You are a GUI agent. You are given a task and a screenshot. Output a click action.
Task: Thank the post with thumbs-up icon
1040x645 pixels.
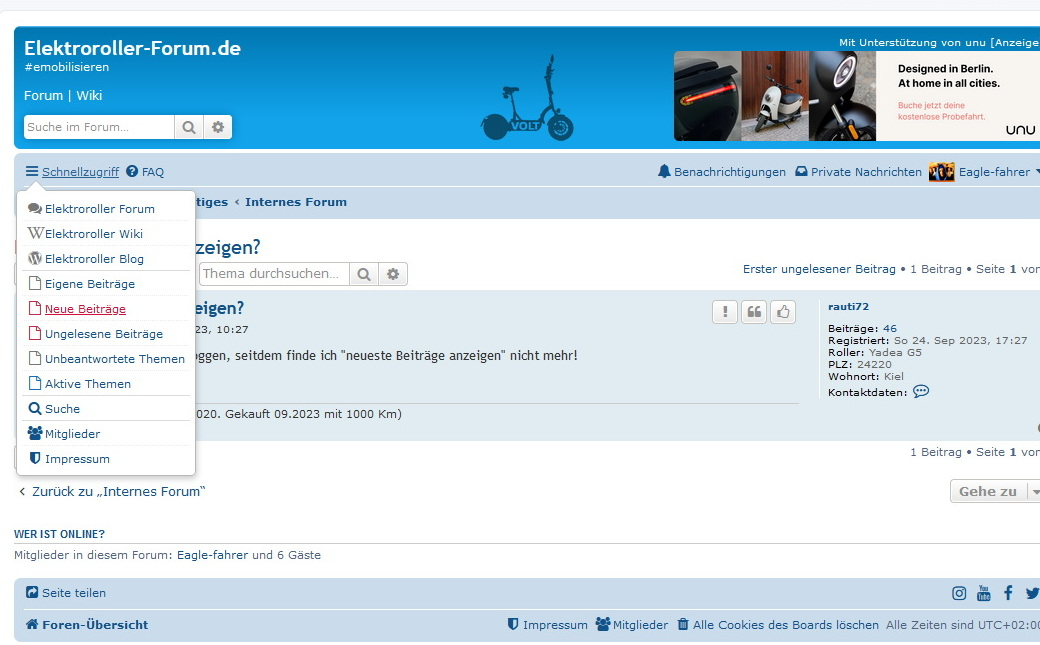coord(783,312)
